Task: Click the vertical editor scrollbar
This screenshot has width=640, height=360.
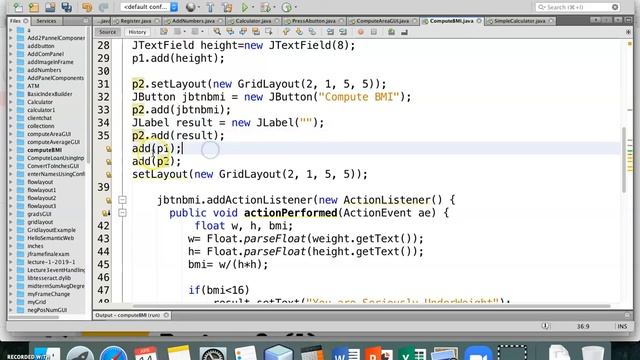Action: 624,159
